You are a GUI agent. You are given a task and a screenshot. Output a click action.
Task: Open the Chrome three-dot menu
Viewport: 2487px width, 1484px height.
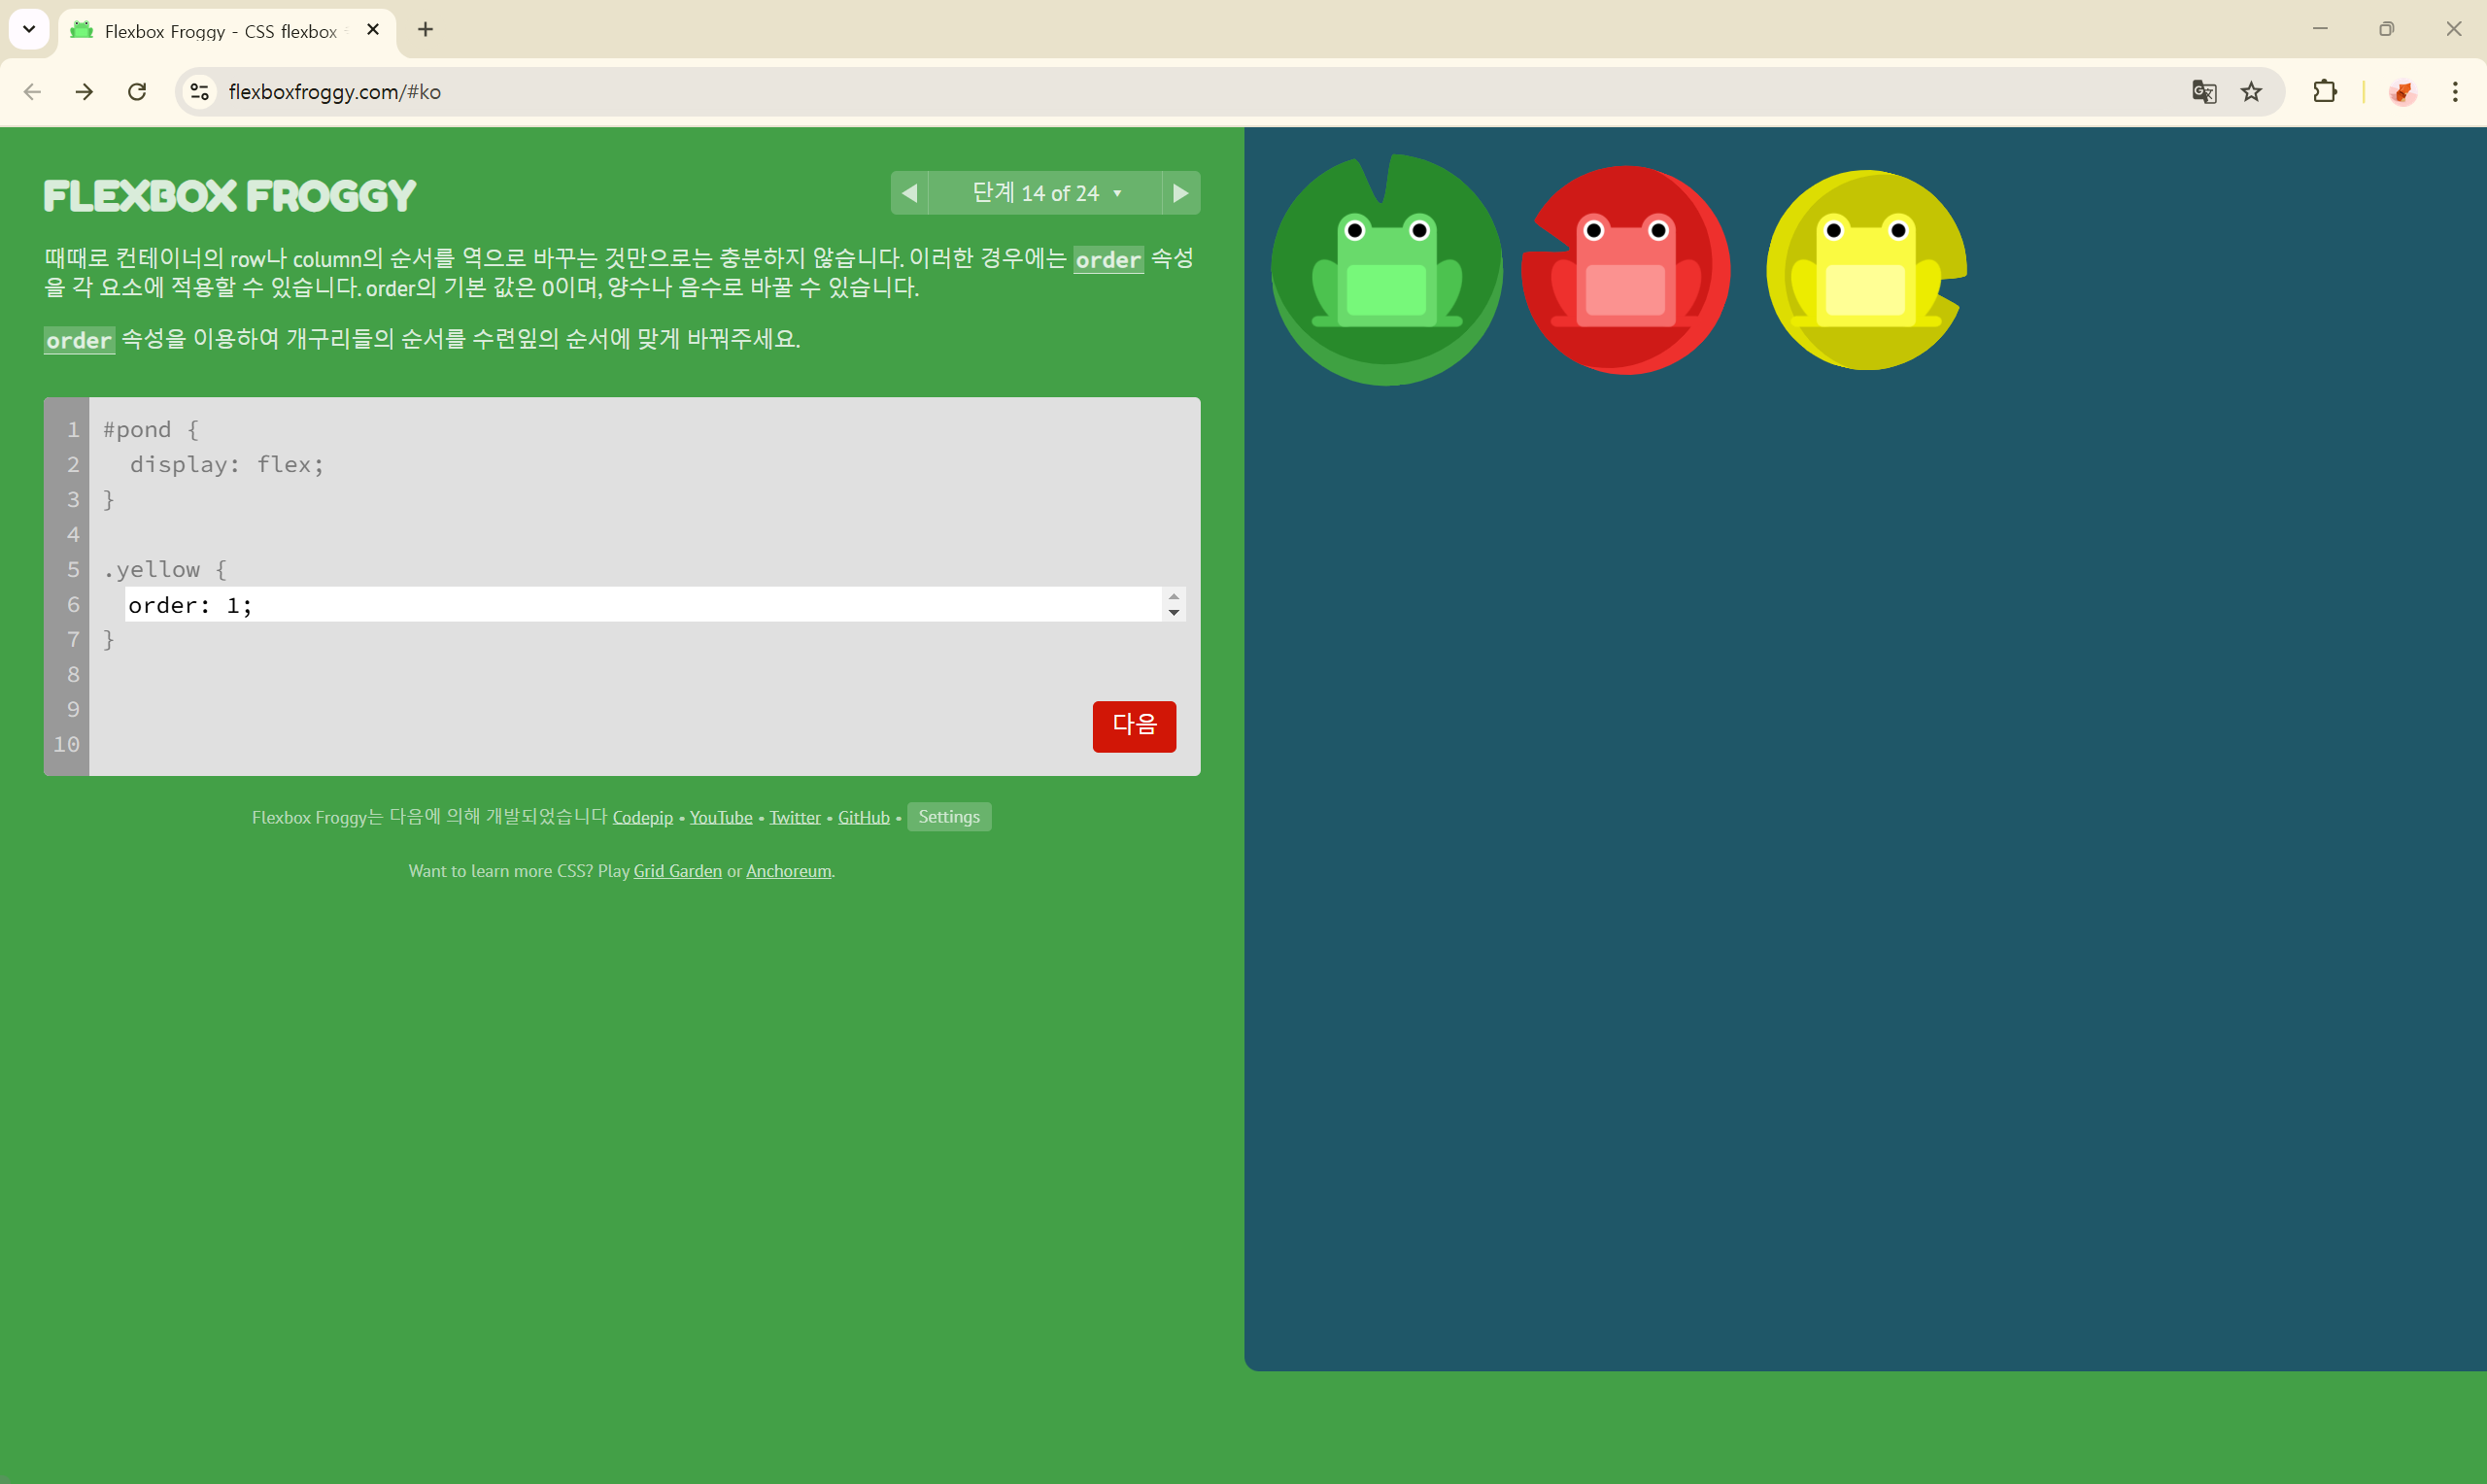pyautogui.click(x=2454, y=92)
